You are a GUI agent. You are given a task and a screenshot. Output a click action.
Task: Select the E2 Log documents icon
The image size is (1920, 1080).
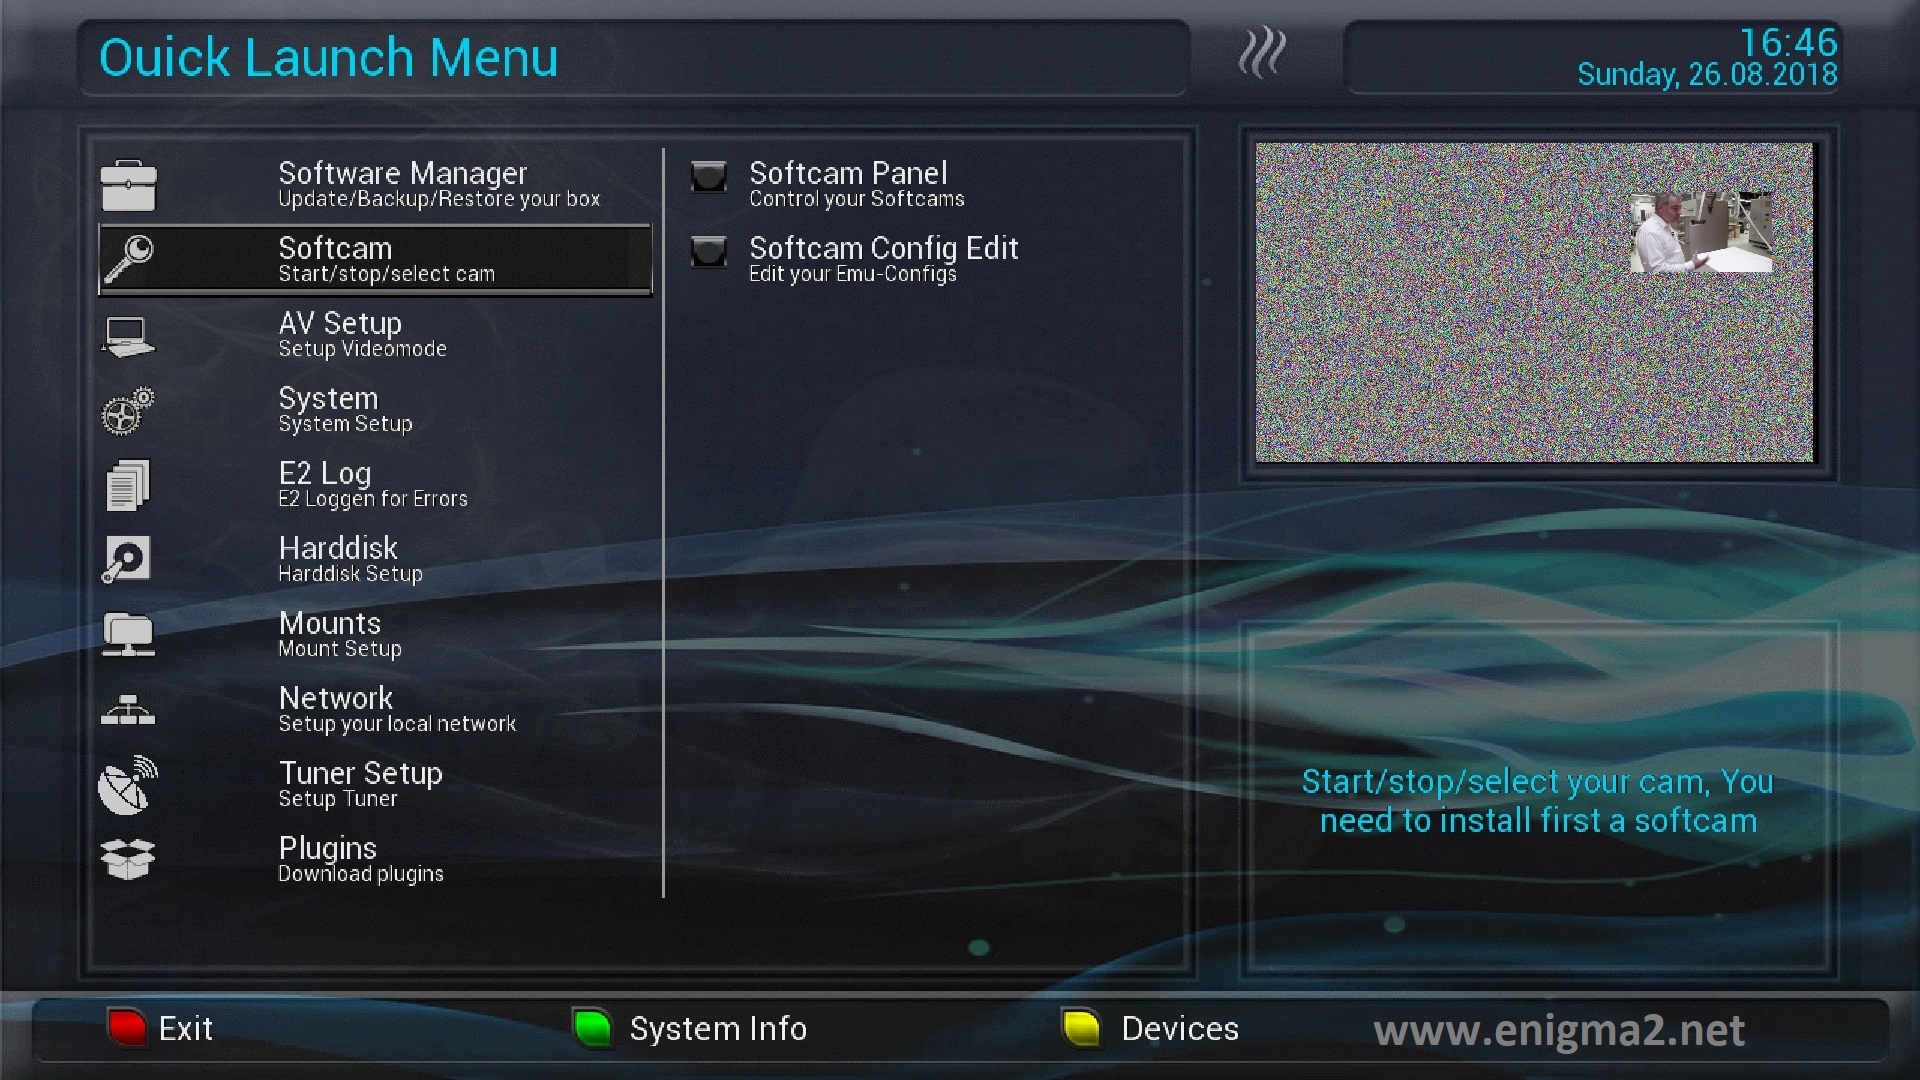pos(128,484)
